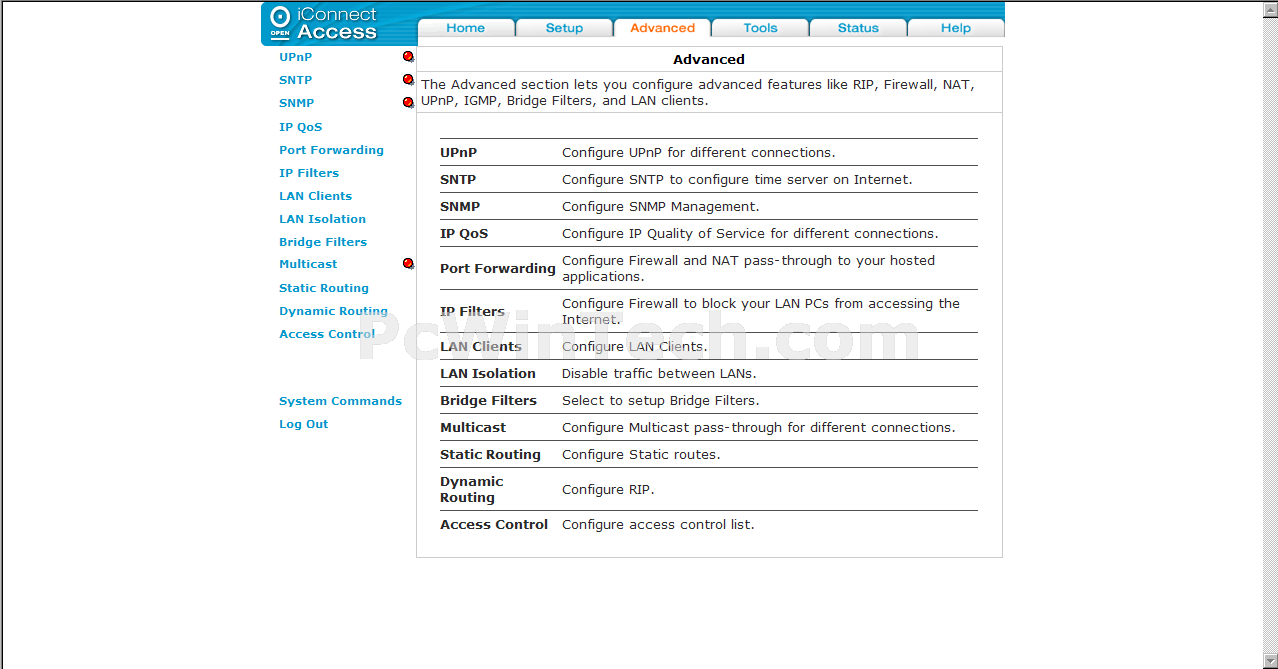The image size is (1278, 669).
Task: Click 'Disable traffic between LANs.' text
Action: [x=659, y=374]
